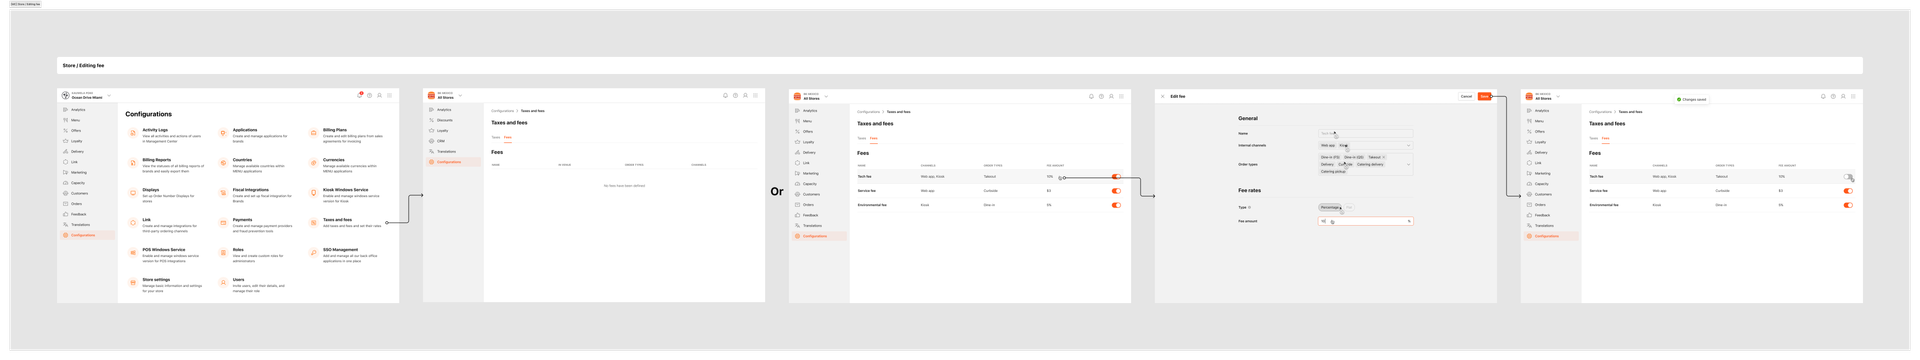
Task: Click the fee Name input field
Action: coord(1365,133)
